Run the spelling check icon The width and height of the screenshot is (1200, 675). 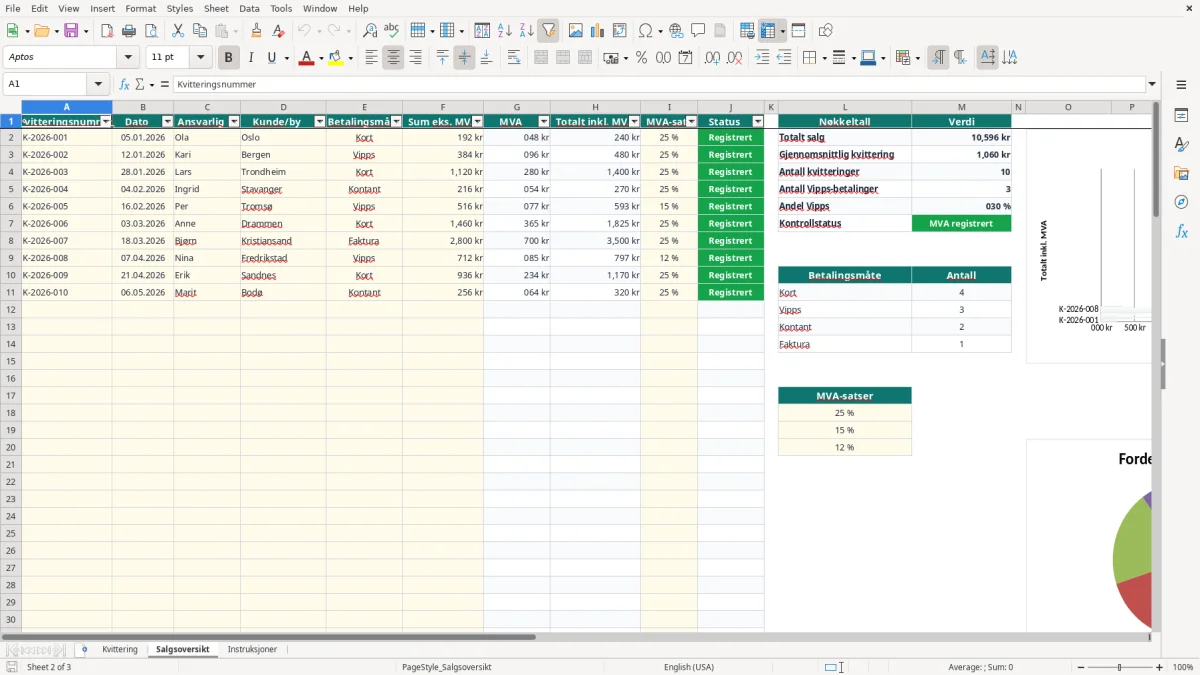(392, 31)
